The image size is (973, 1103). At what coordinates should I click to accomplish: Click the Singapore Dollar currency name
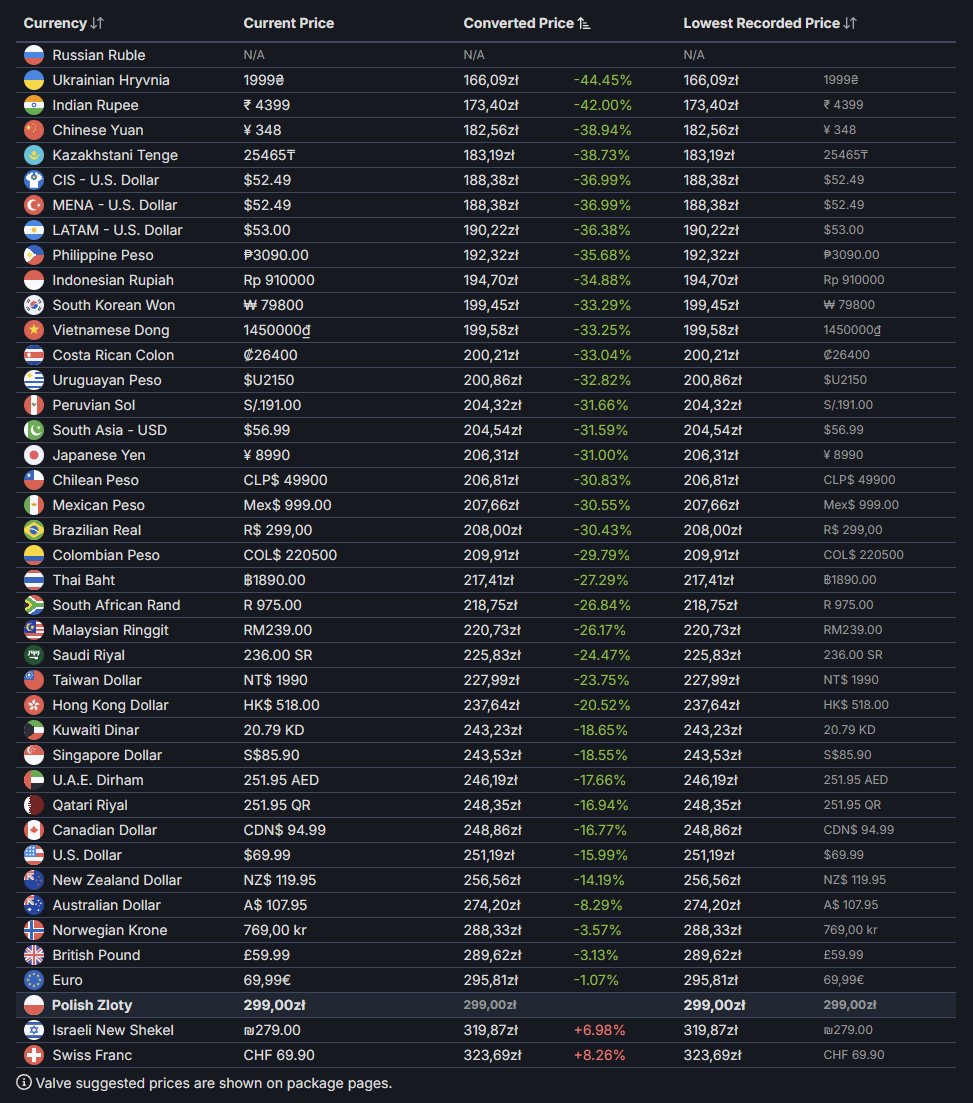click(x=107, y=755)
